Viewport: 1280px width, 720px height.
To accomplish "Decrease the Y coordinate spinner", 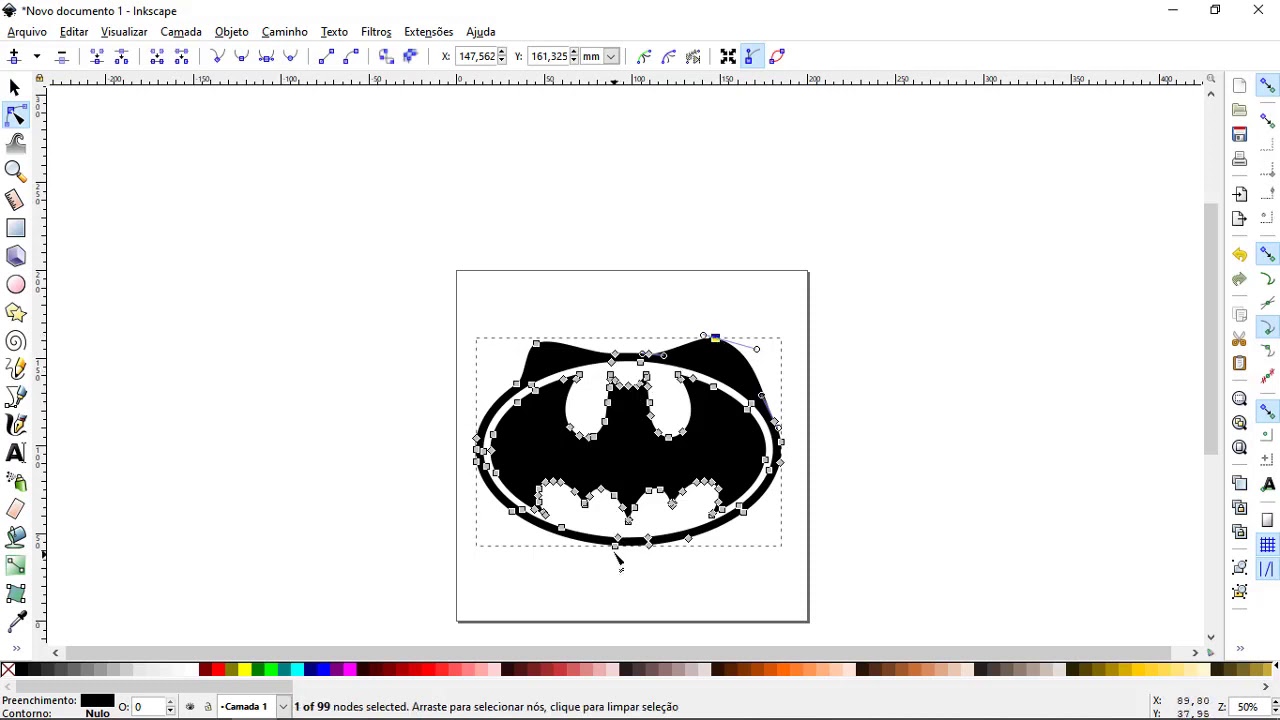I will 575,61.
